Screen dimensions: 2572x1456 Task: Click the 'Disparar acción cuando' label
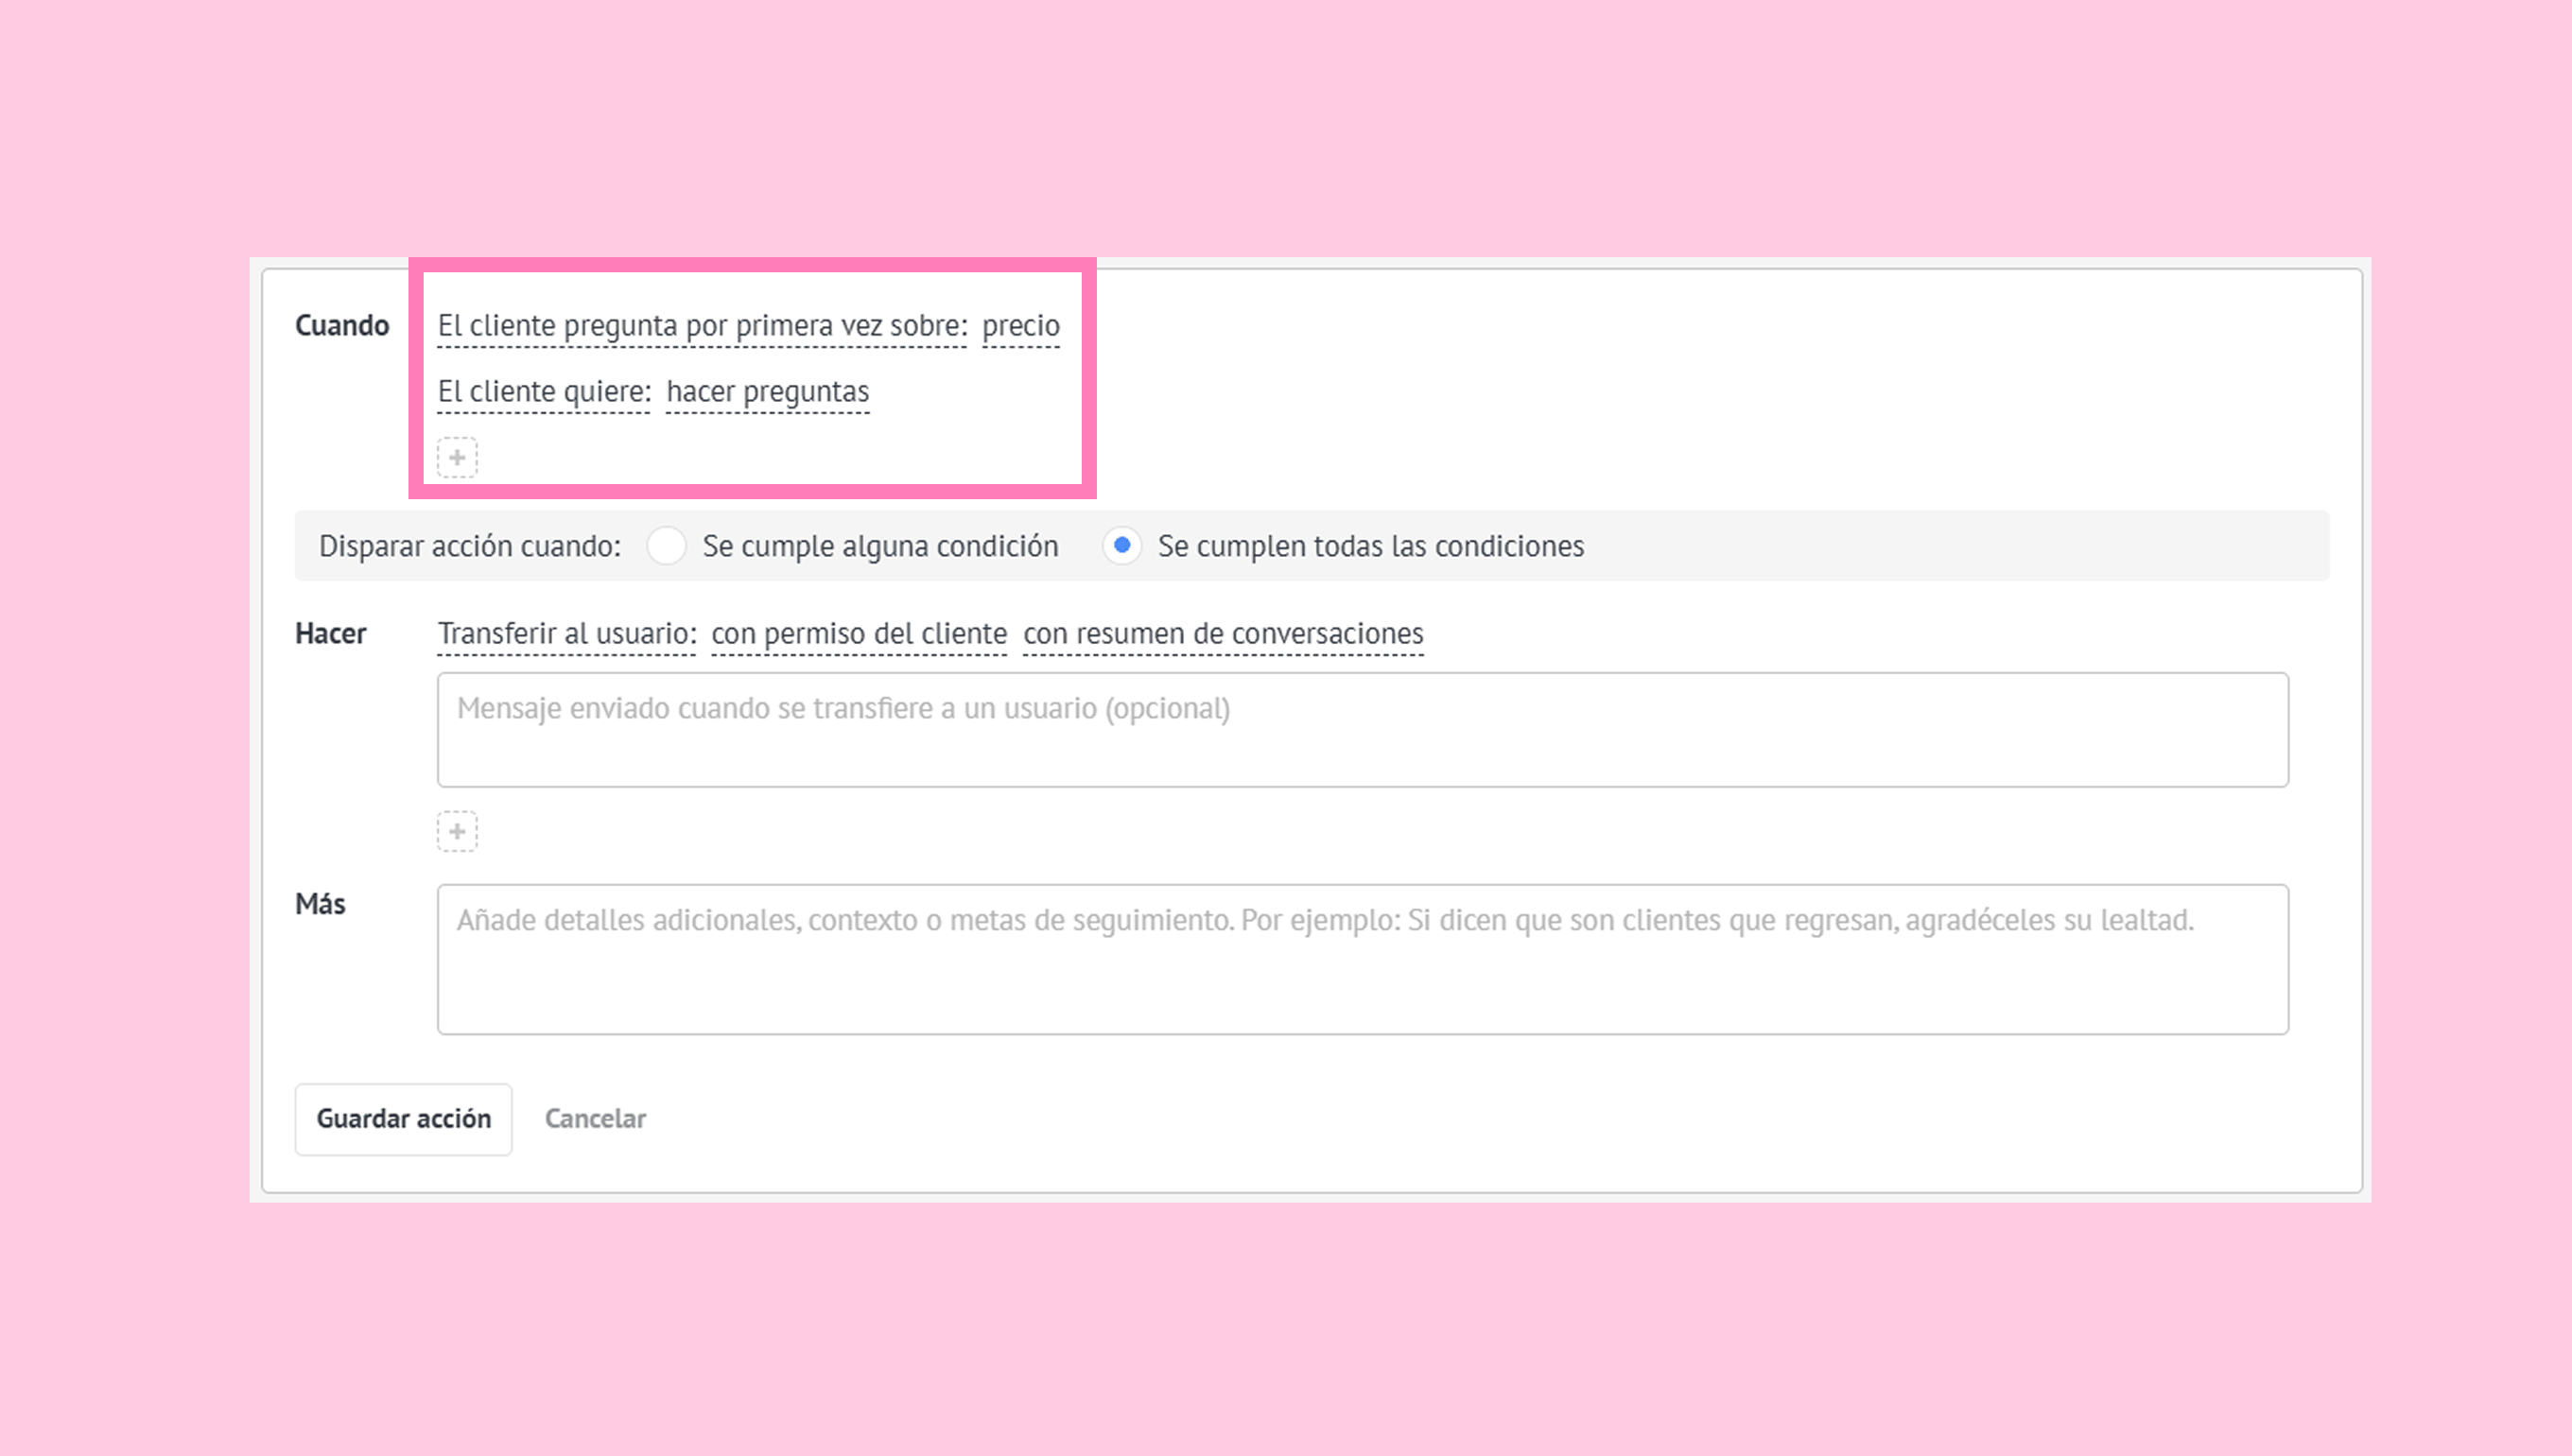click(469, 546)
